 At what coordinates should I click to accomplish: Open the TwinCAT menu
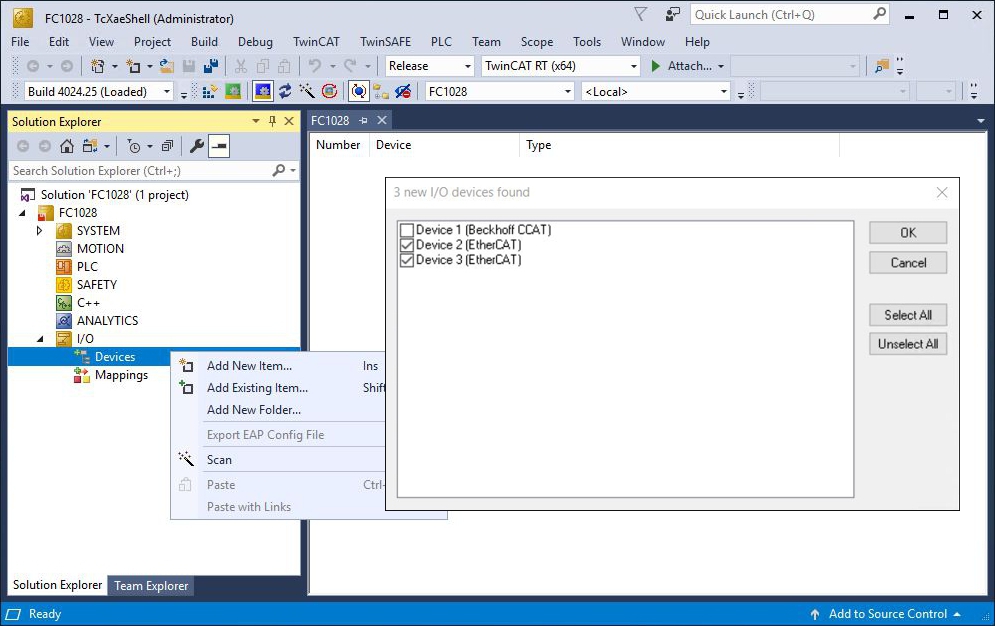(x=316, y=42)
